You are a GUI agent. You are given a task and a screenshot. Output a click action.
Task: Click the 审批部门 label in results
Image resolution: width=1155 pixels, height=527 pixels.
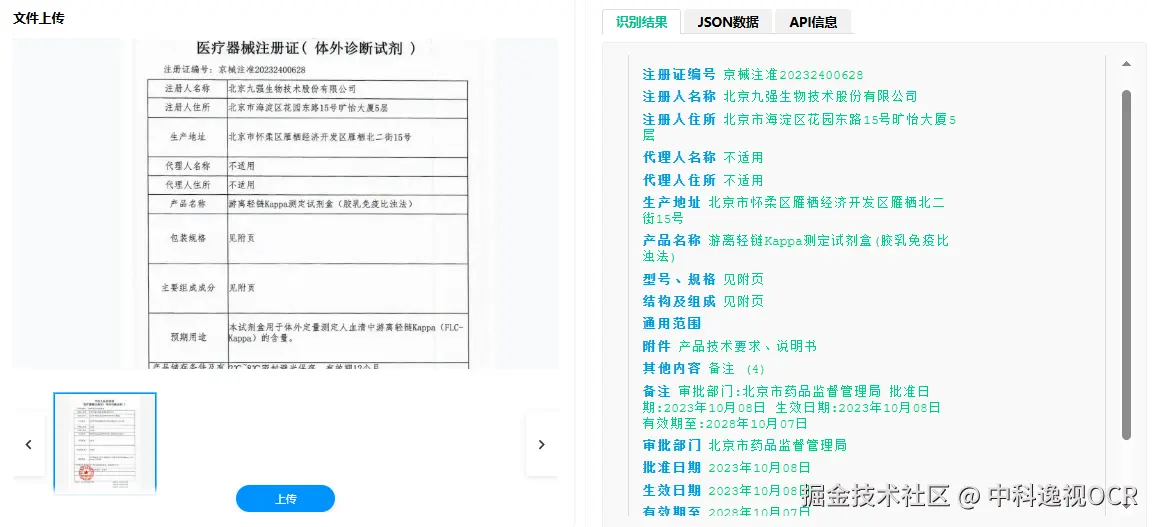(672, 445)
